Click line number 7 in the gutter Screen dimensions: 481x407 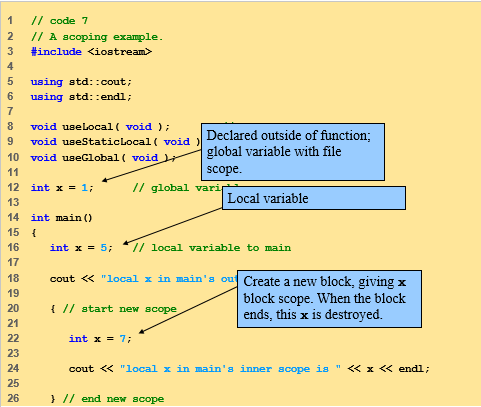[10, 111]
